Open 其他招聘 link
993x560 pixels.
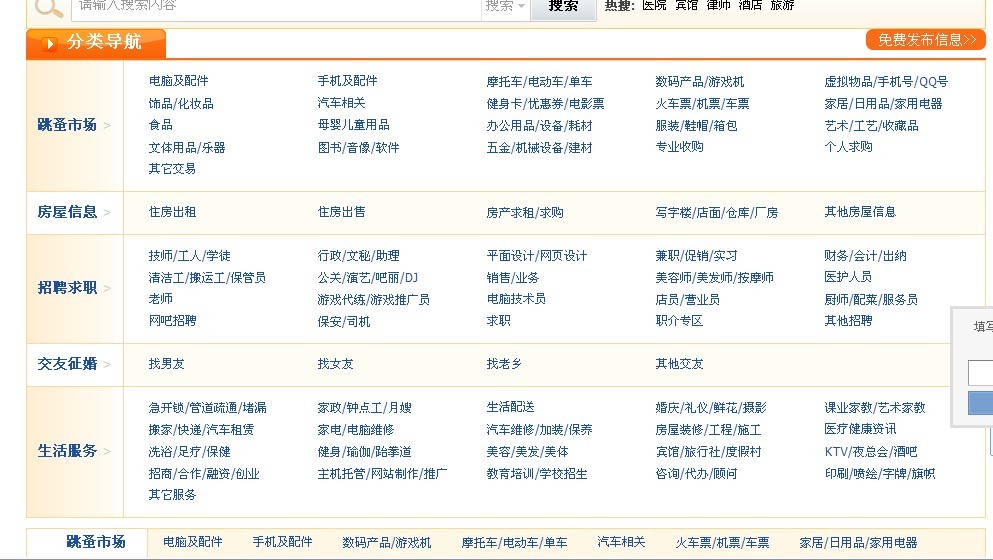coord(848,321)
